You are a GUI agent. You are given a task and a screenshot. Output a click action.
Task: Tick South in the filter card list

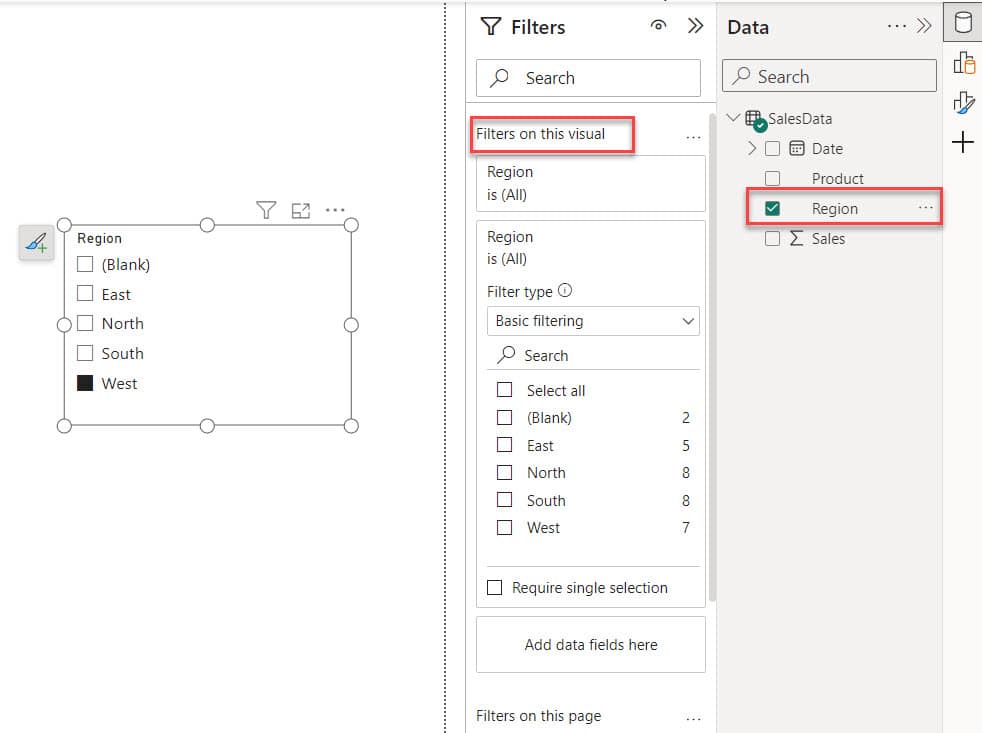point(504,500)
